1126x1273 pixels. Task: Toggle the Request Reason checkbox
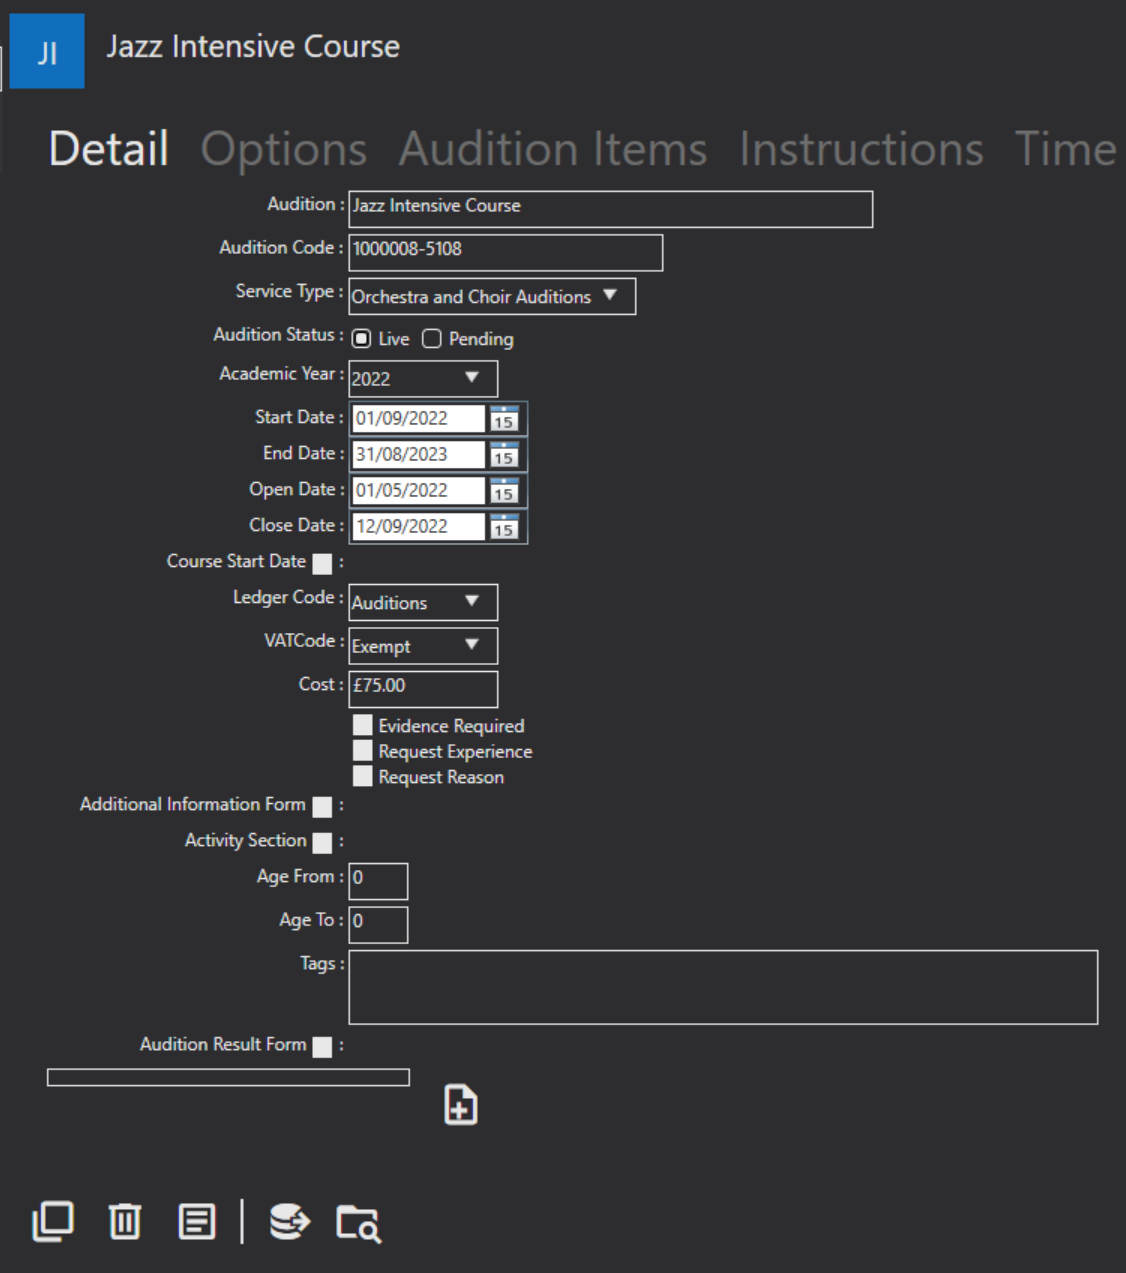(362, 776)
